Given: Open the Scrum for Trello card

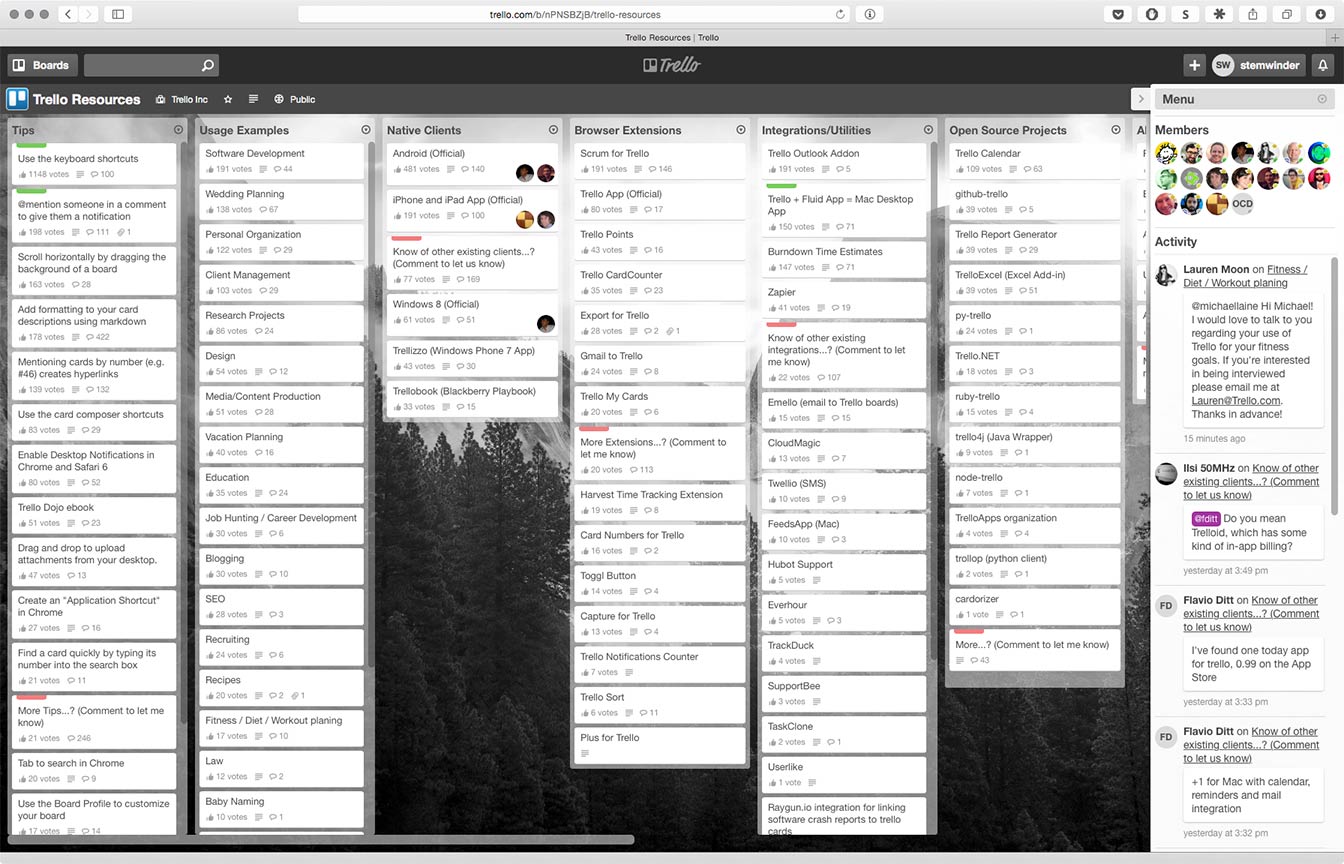Looking at the screenshot, I should (x=660, y=161).
